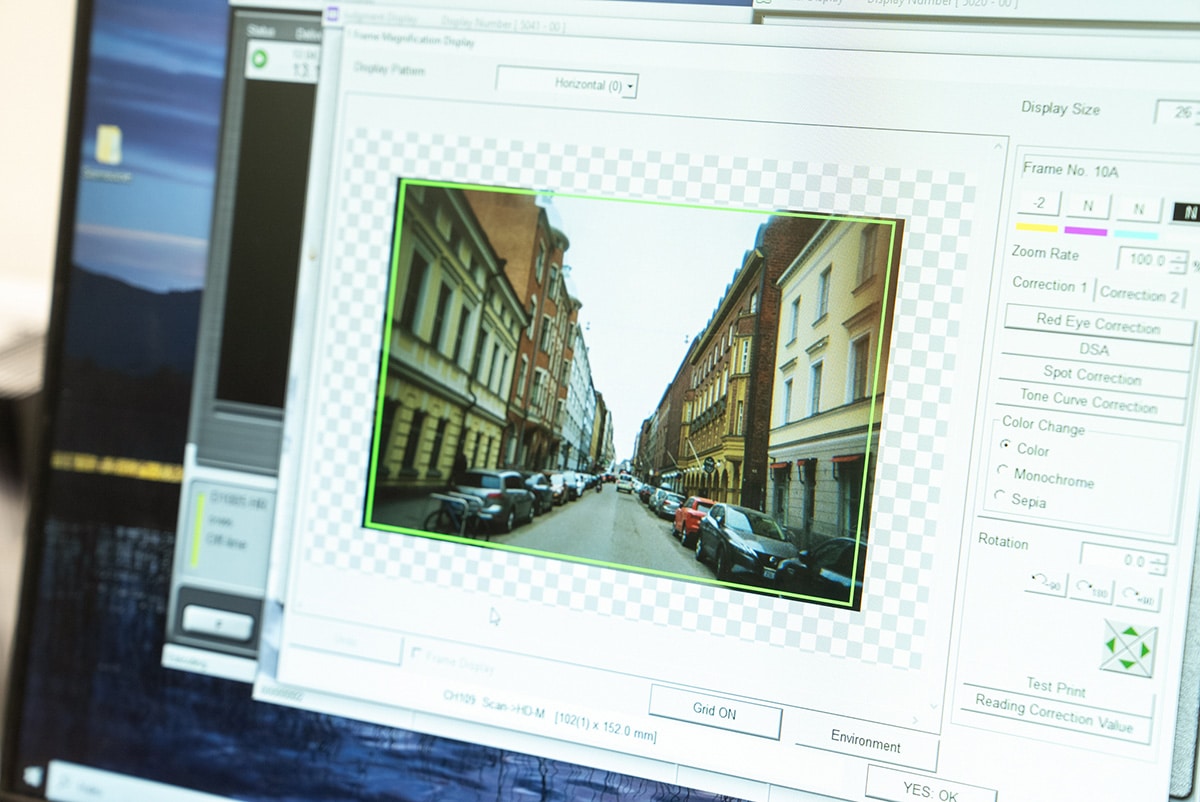
Task: Click the yellow density value -2 button
Action: tap(1040, 204)
